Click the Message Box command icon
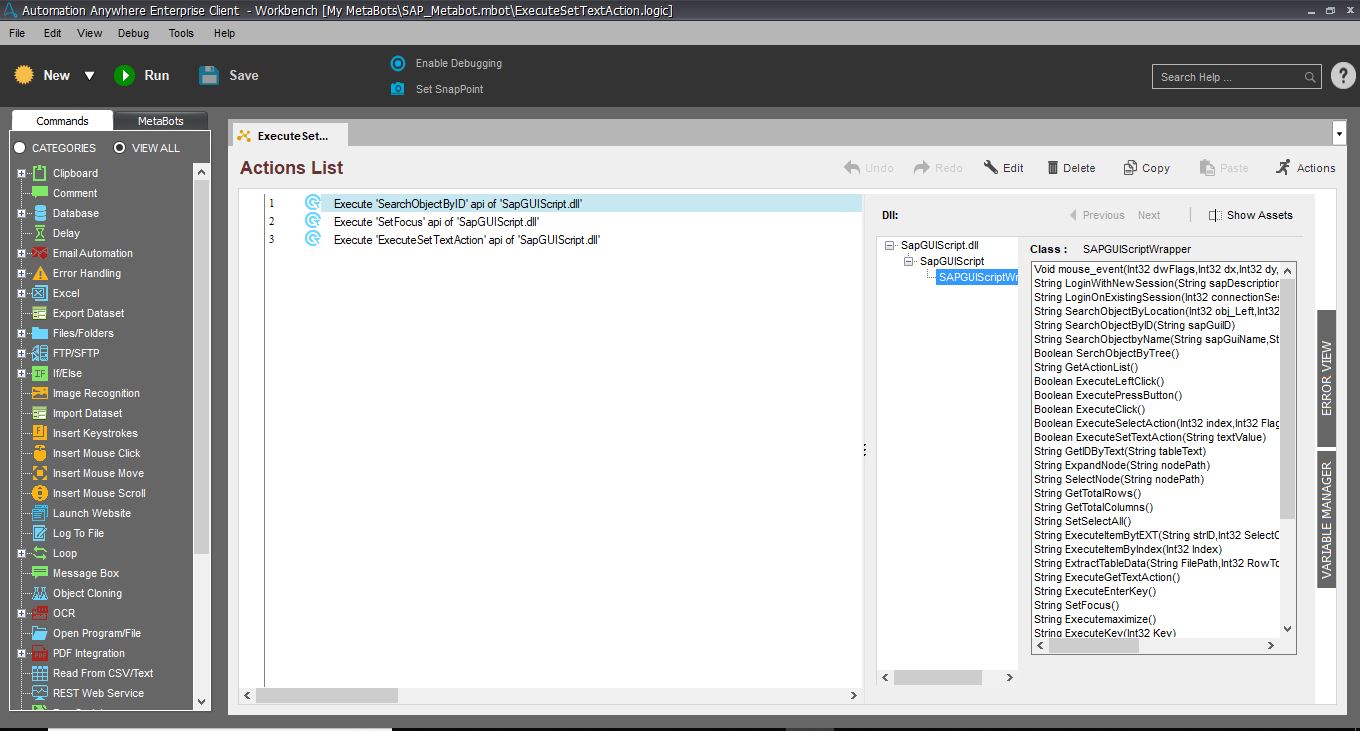The width and height of the screenshot is (1360, 731). click(40, 573)
